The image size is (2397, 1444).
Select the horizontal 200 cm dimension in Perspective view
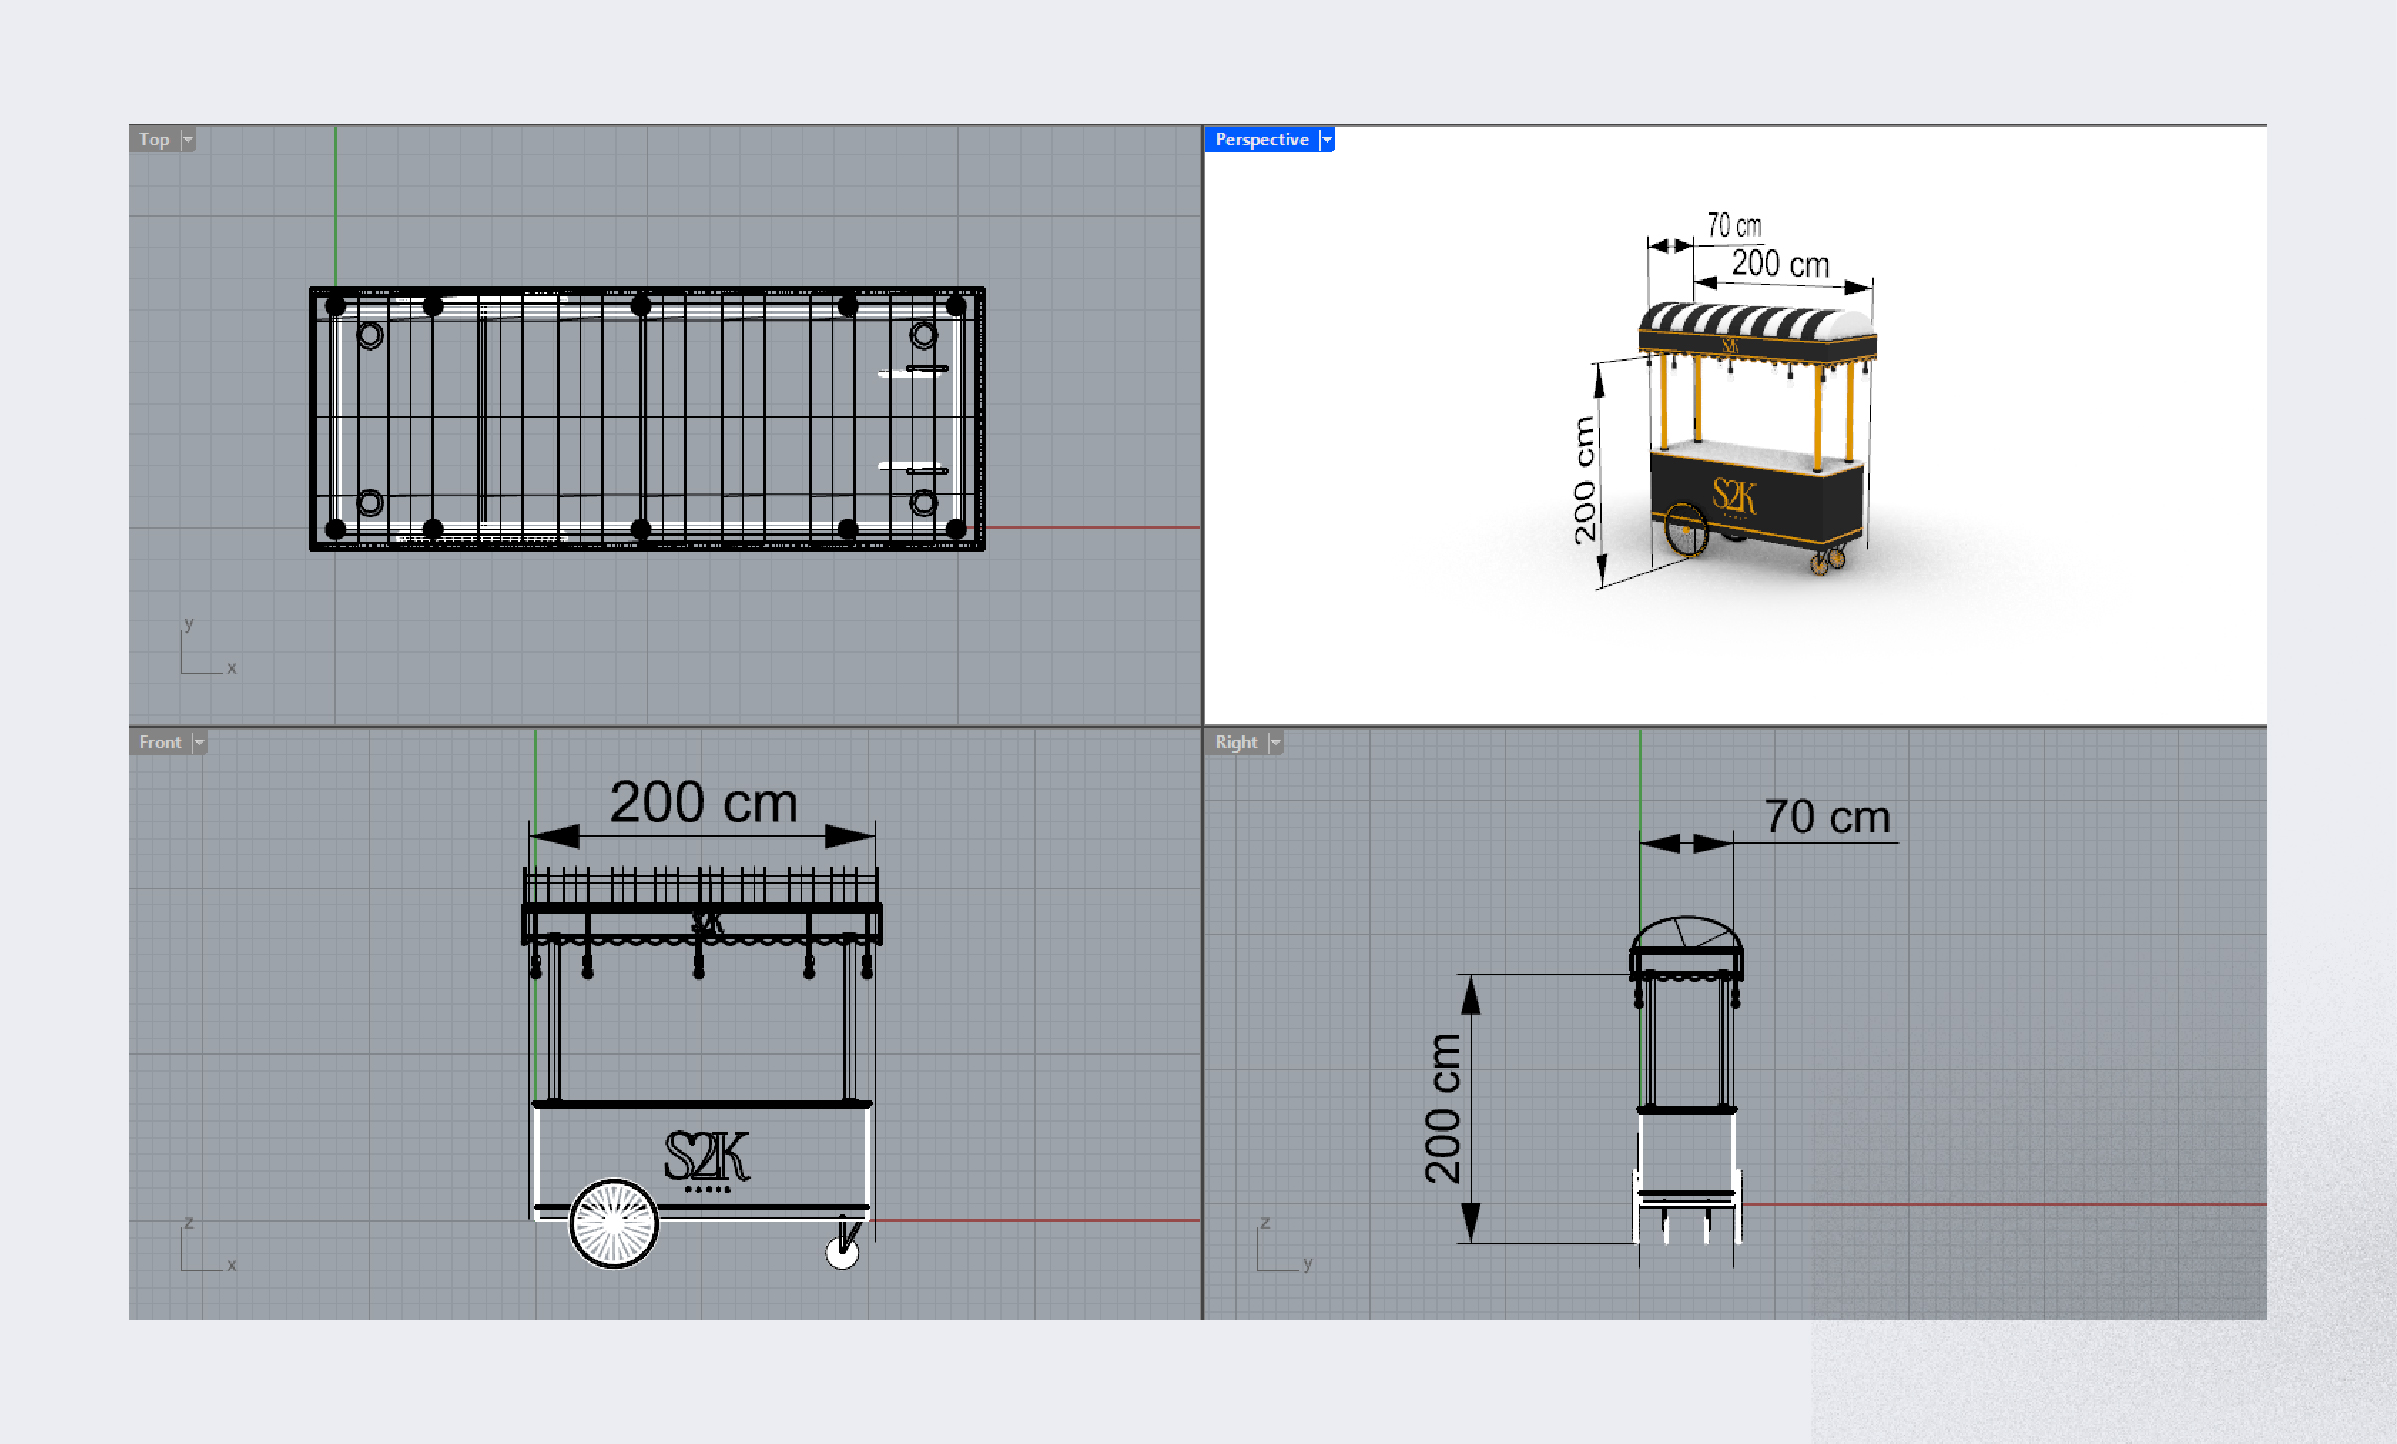(x=1780, y=264)
